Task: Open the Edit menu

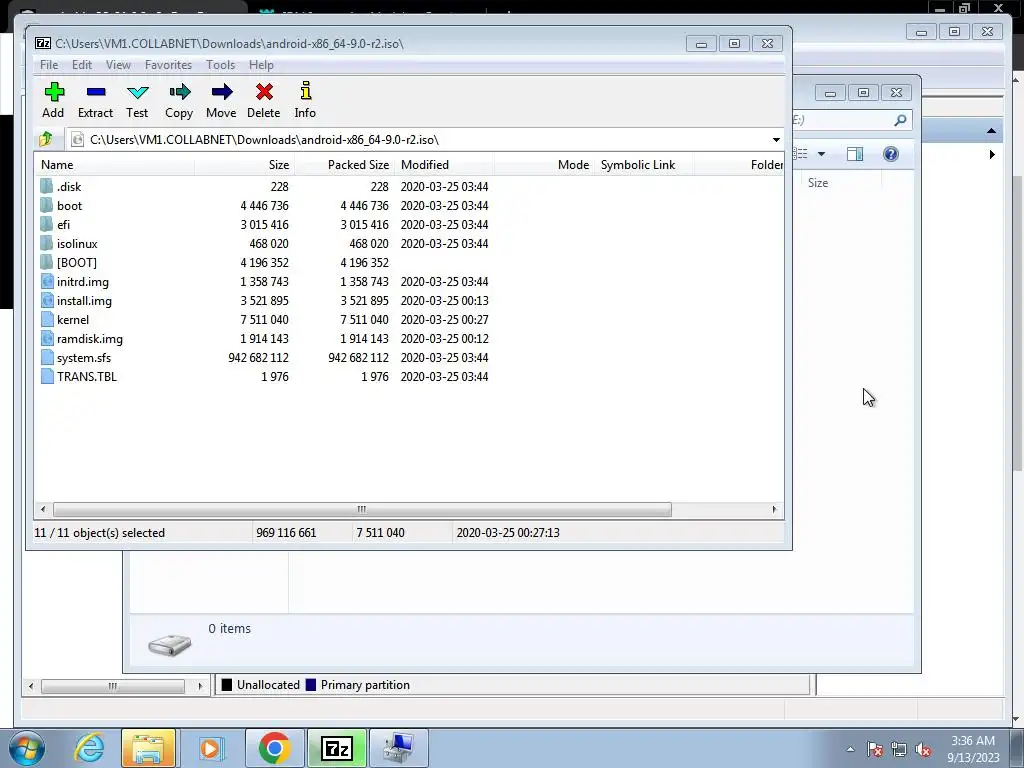Action: point(82,65)
